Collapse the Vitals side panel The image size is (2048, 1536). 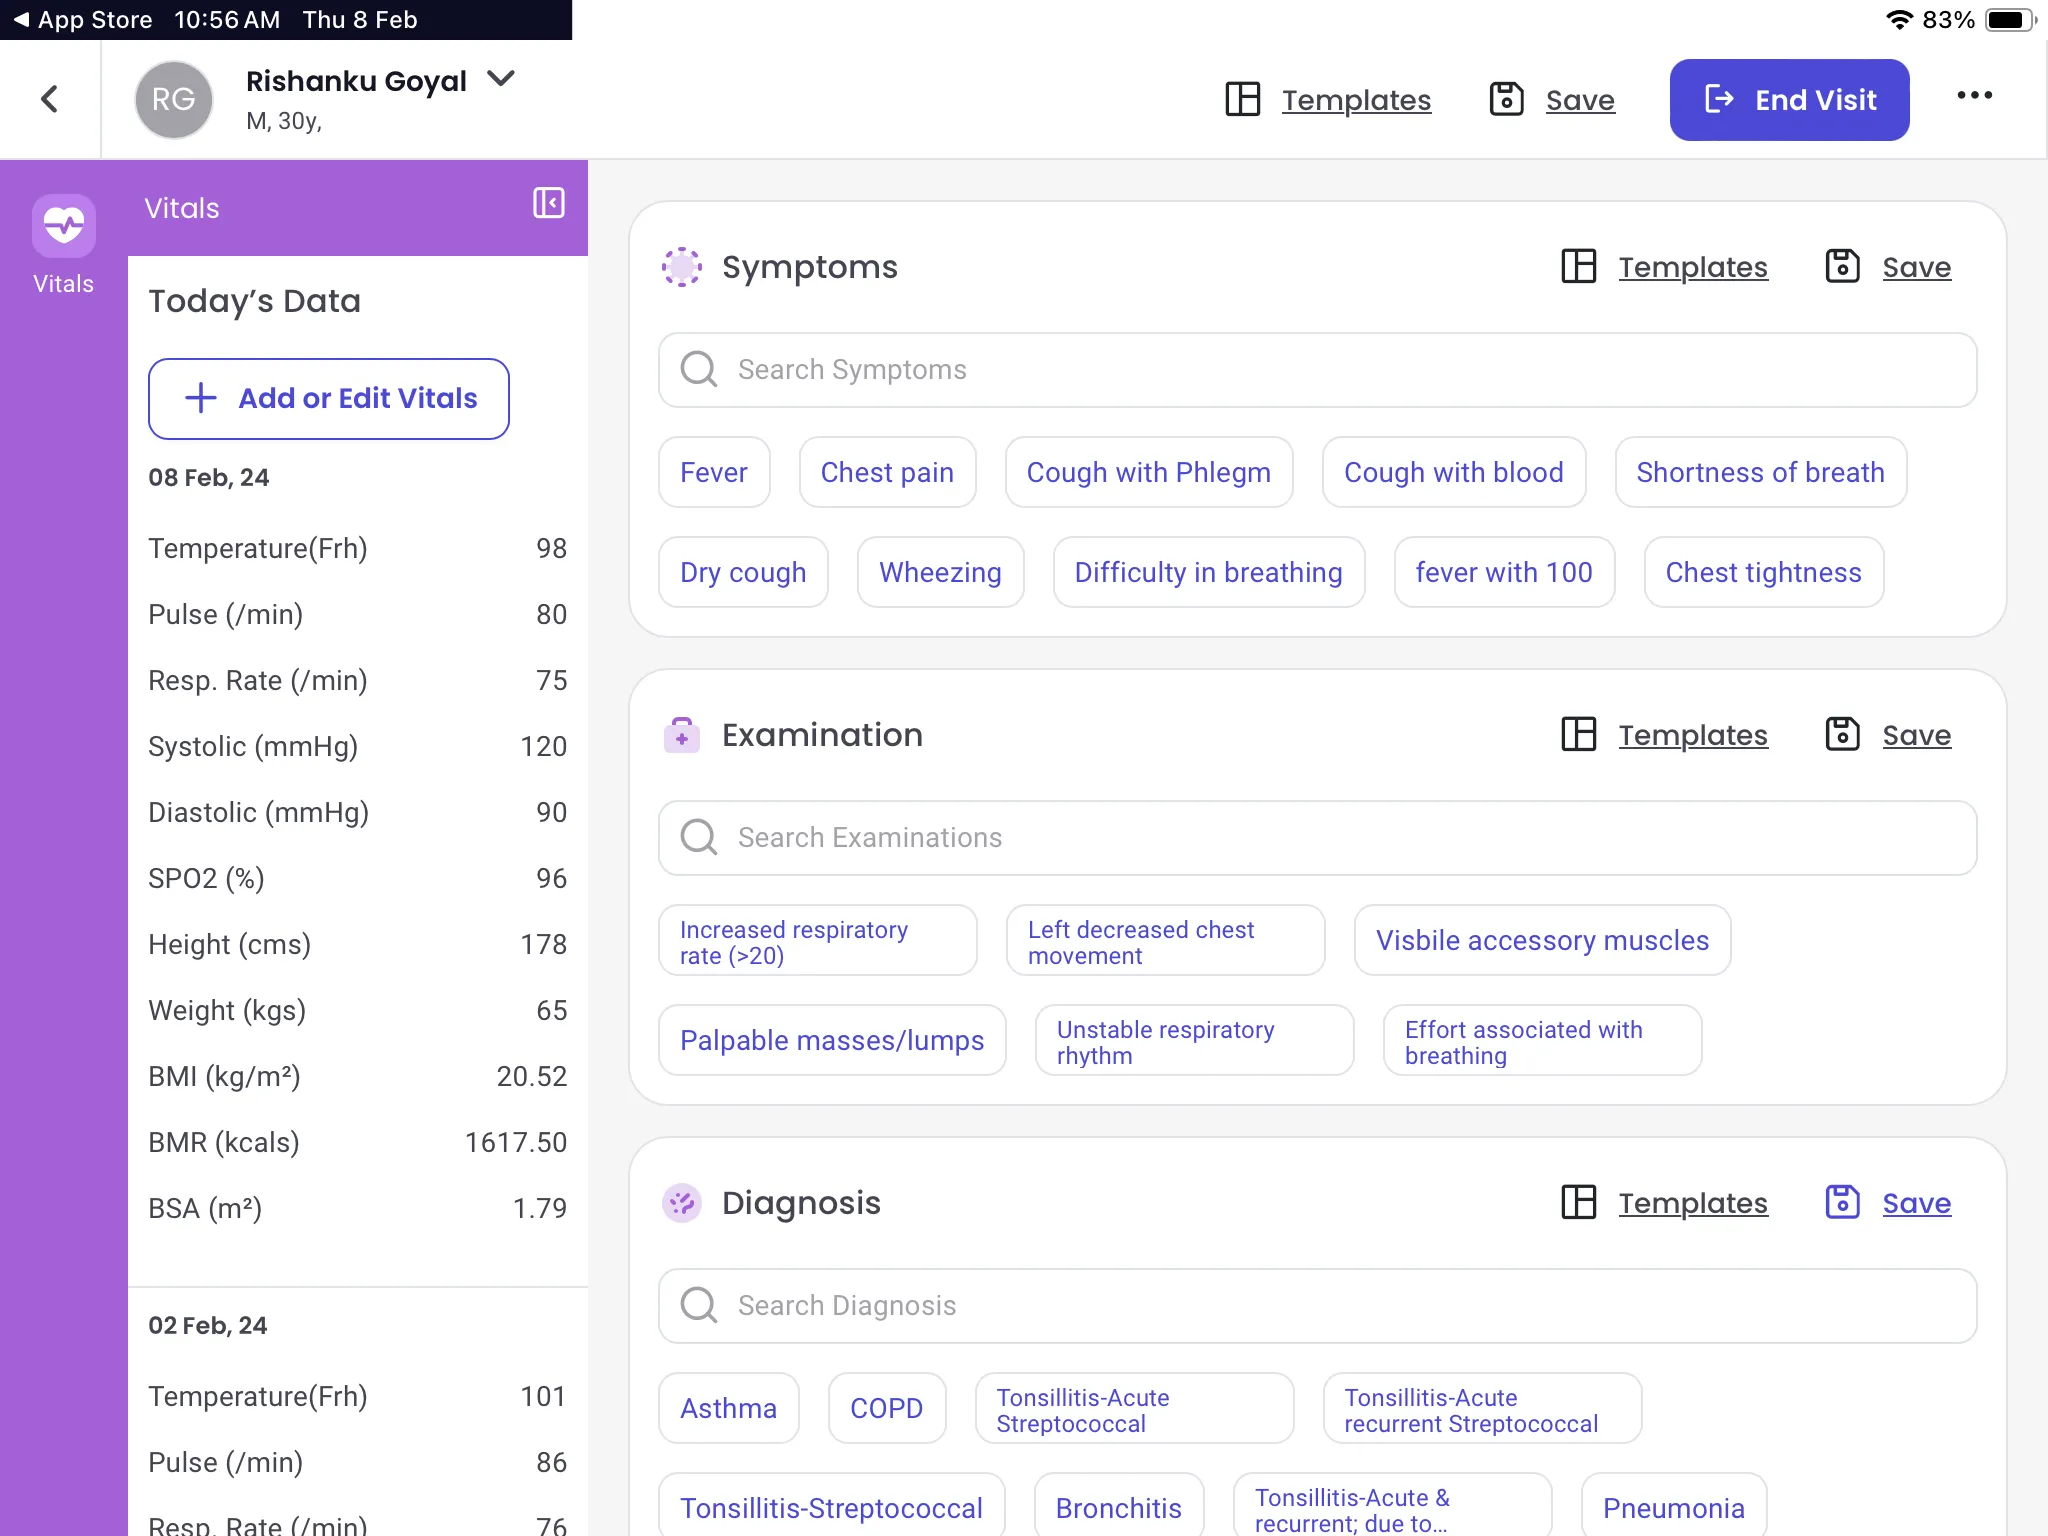(x=548, y=203)
